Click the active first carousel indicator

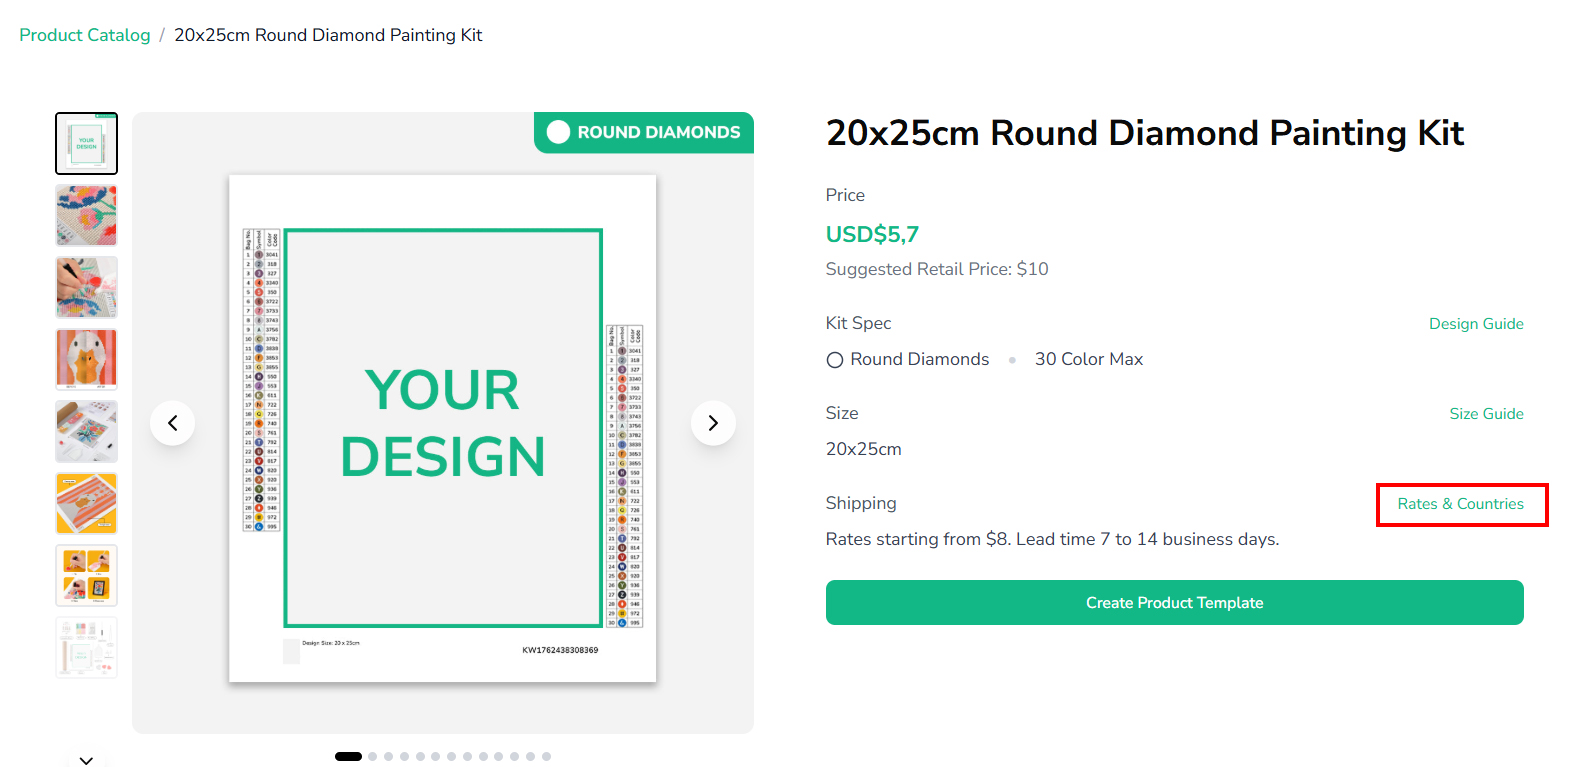point(348,757)
